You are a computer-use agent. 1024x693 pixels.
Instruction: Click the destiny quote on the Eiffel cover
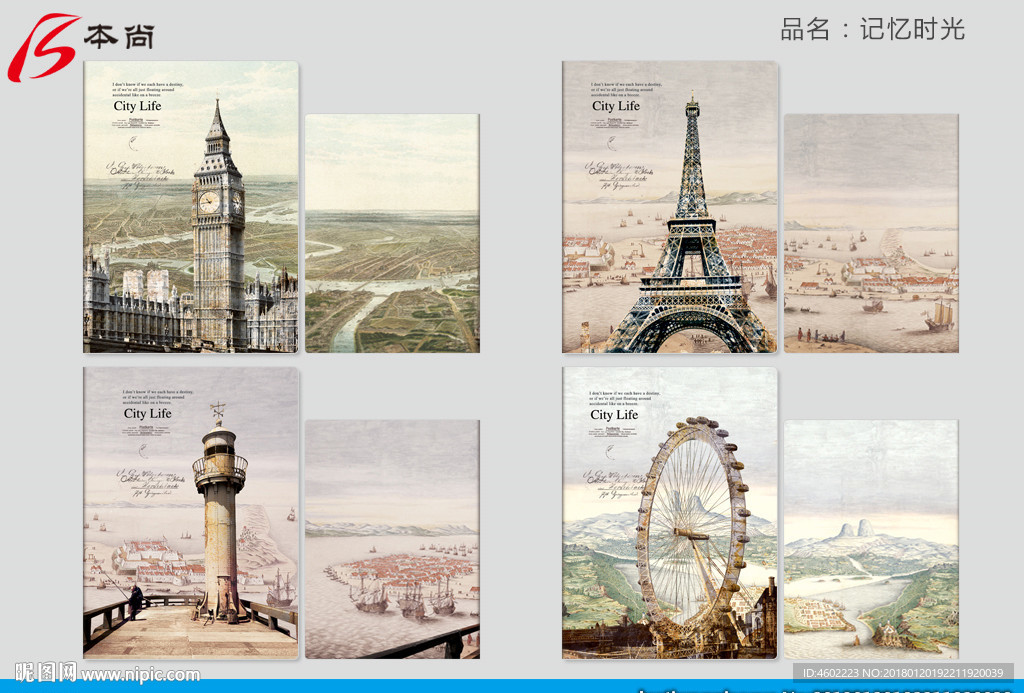pyautogui.click(x=626, y=89)
